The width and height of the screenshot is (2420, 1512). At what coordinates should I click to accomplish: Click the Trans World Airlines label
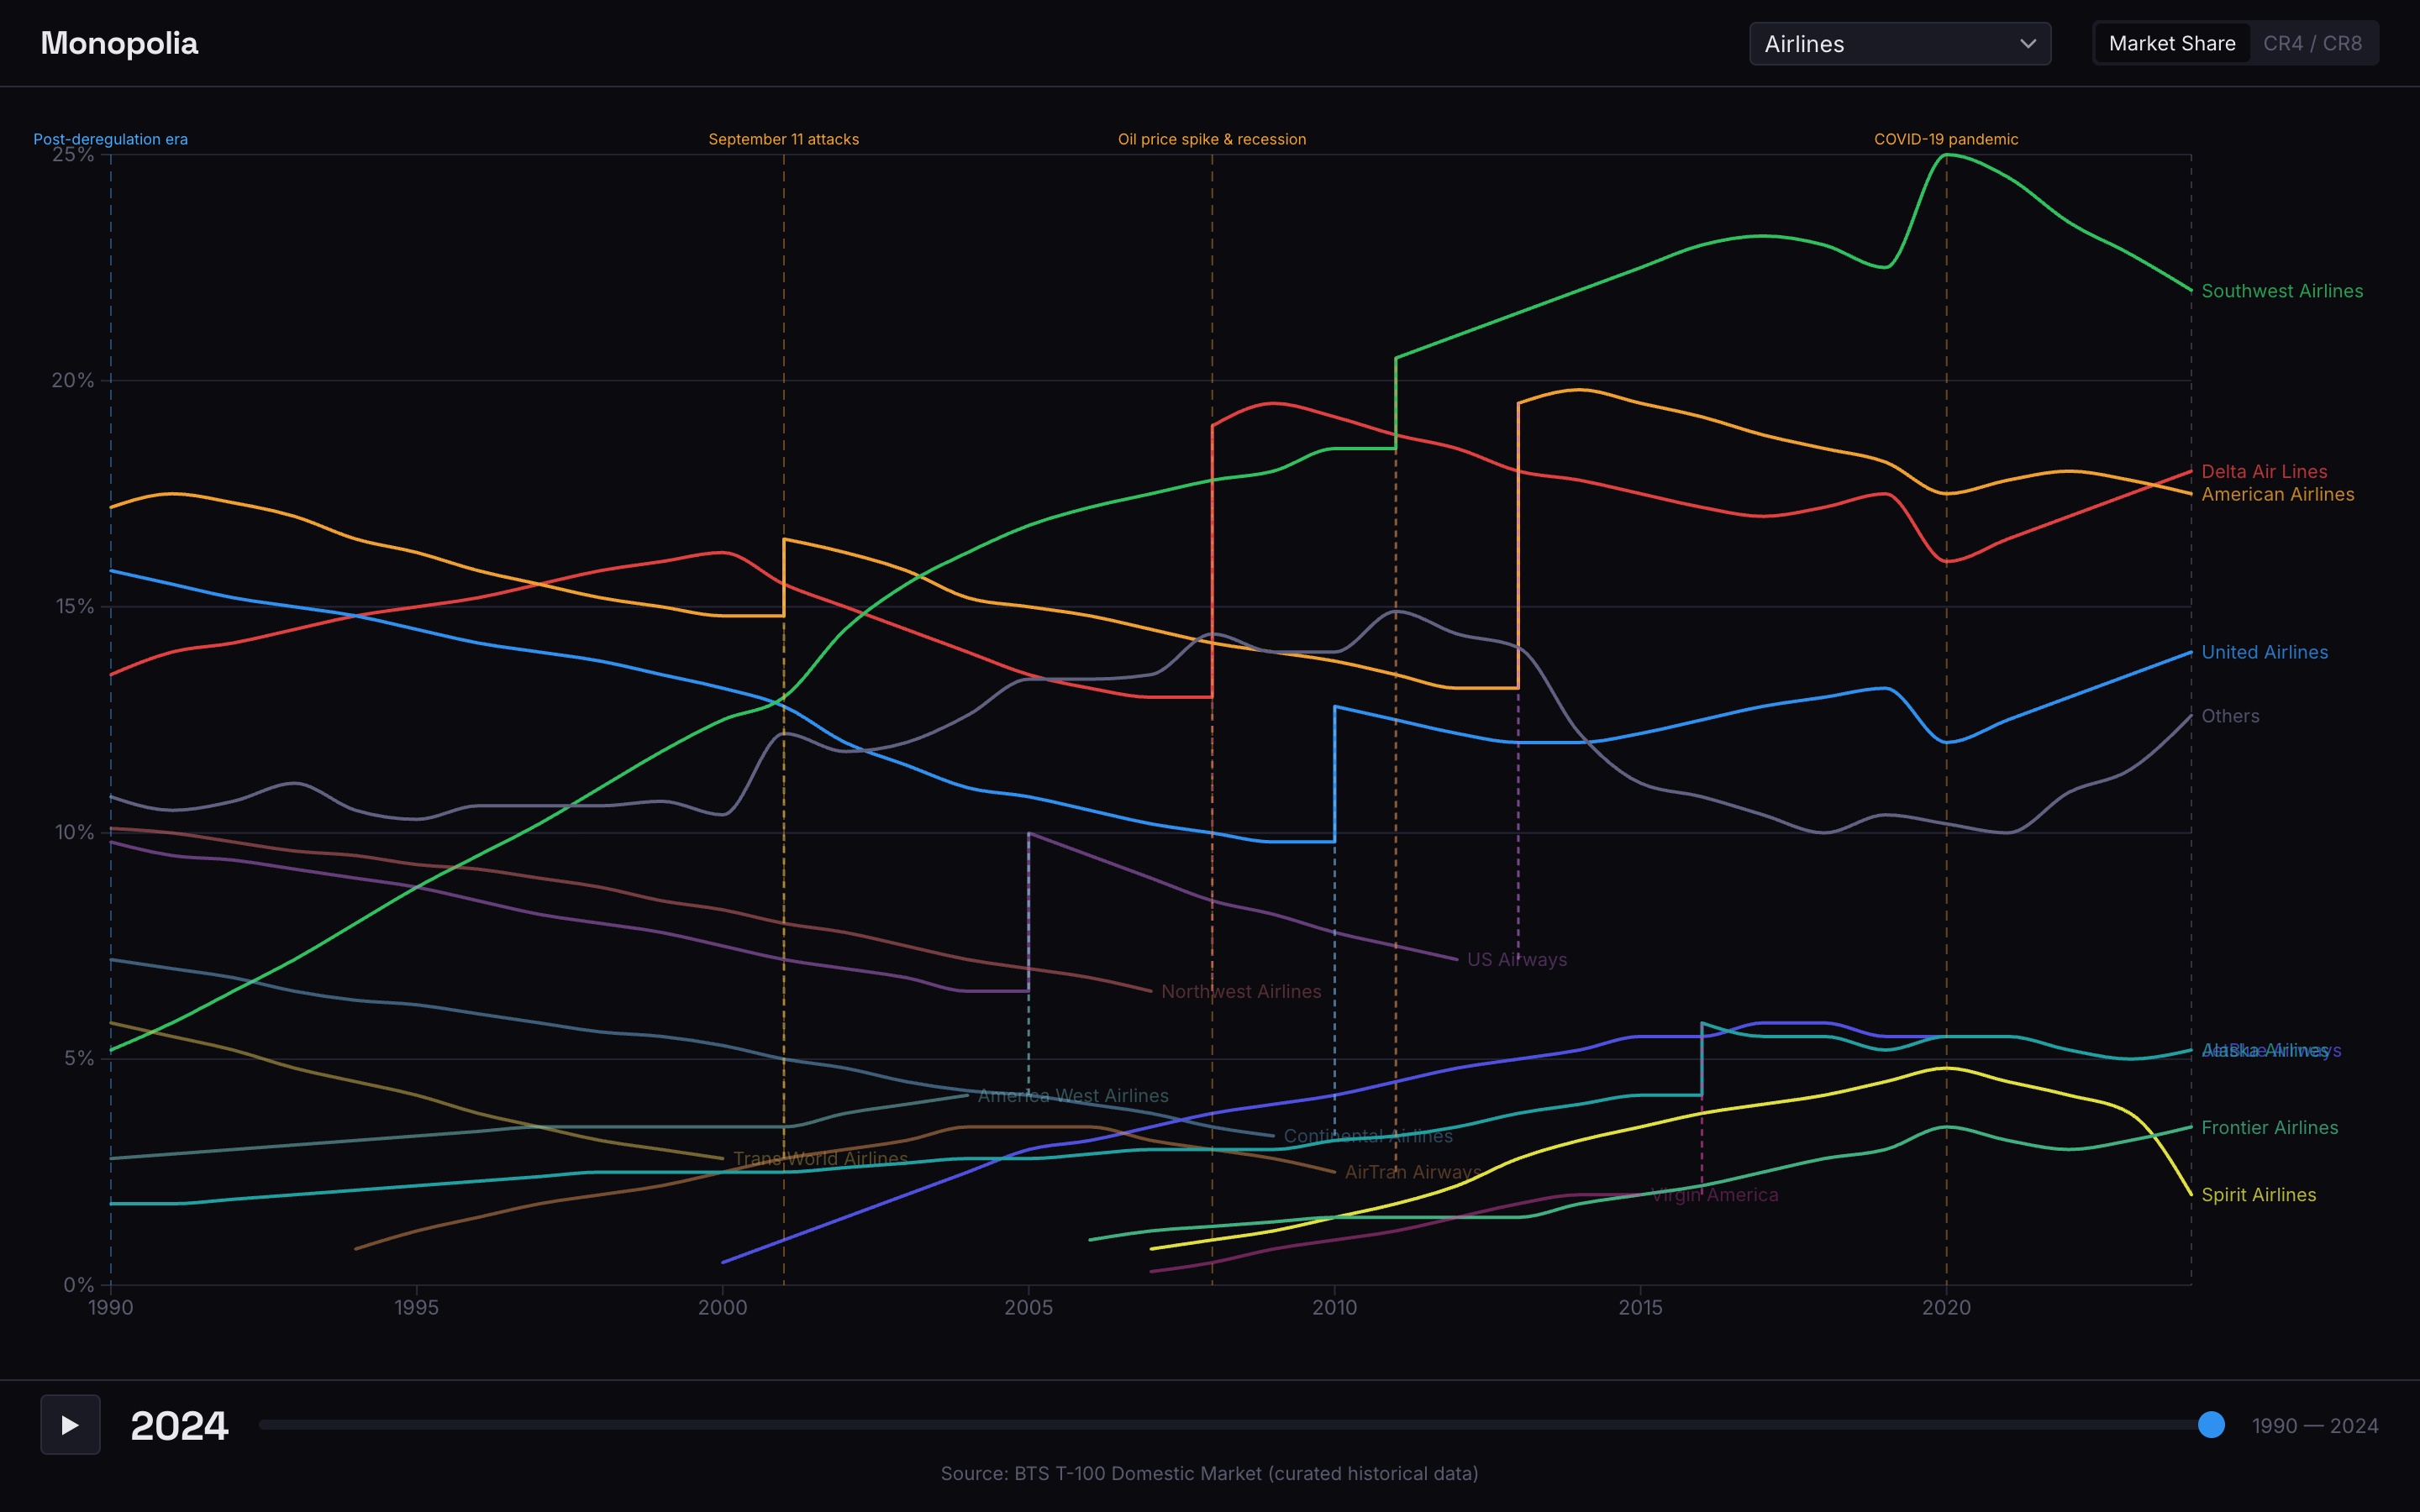[820, 1159]
